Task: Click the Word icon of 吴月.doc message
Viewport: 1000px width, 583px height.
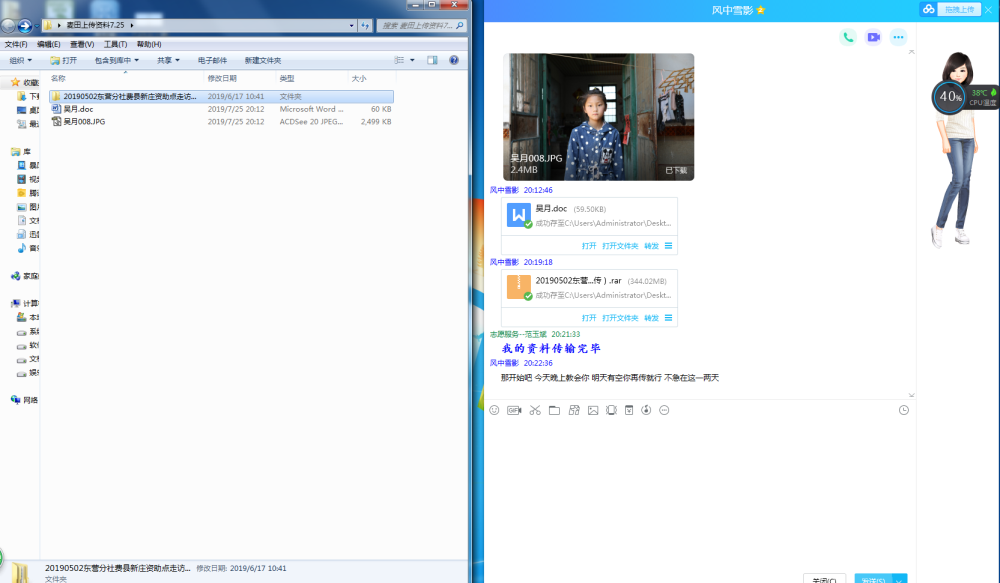Action: click(518, 215)
